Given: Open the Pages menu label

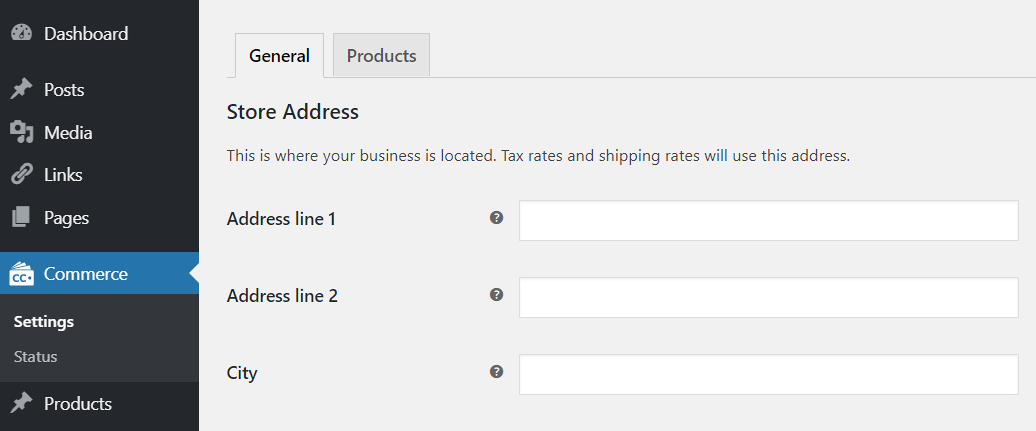Looking at the screenshot, I should [x=66, y=218].
